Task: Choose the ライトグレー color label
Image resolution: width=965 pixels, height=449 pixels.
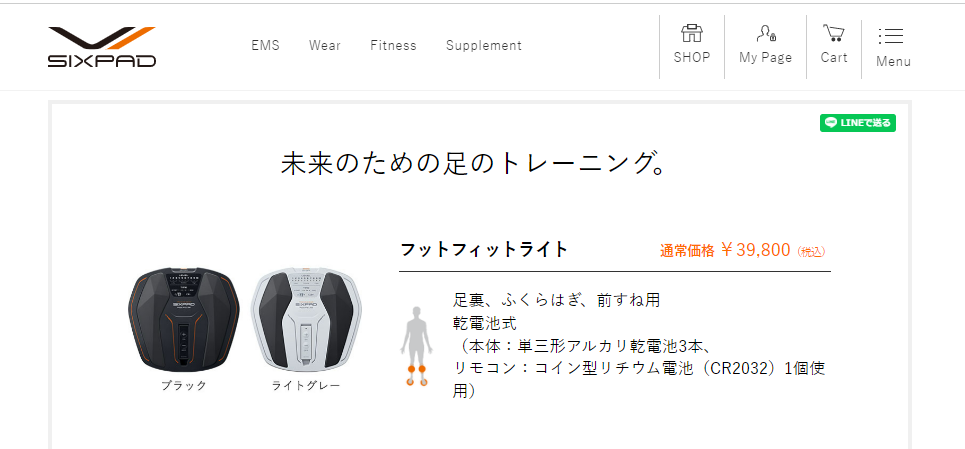Action: coord(306,386)
